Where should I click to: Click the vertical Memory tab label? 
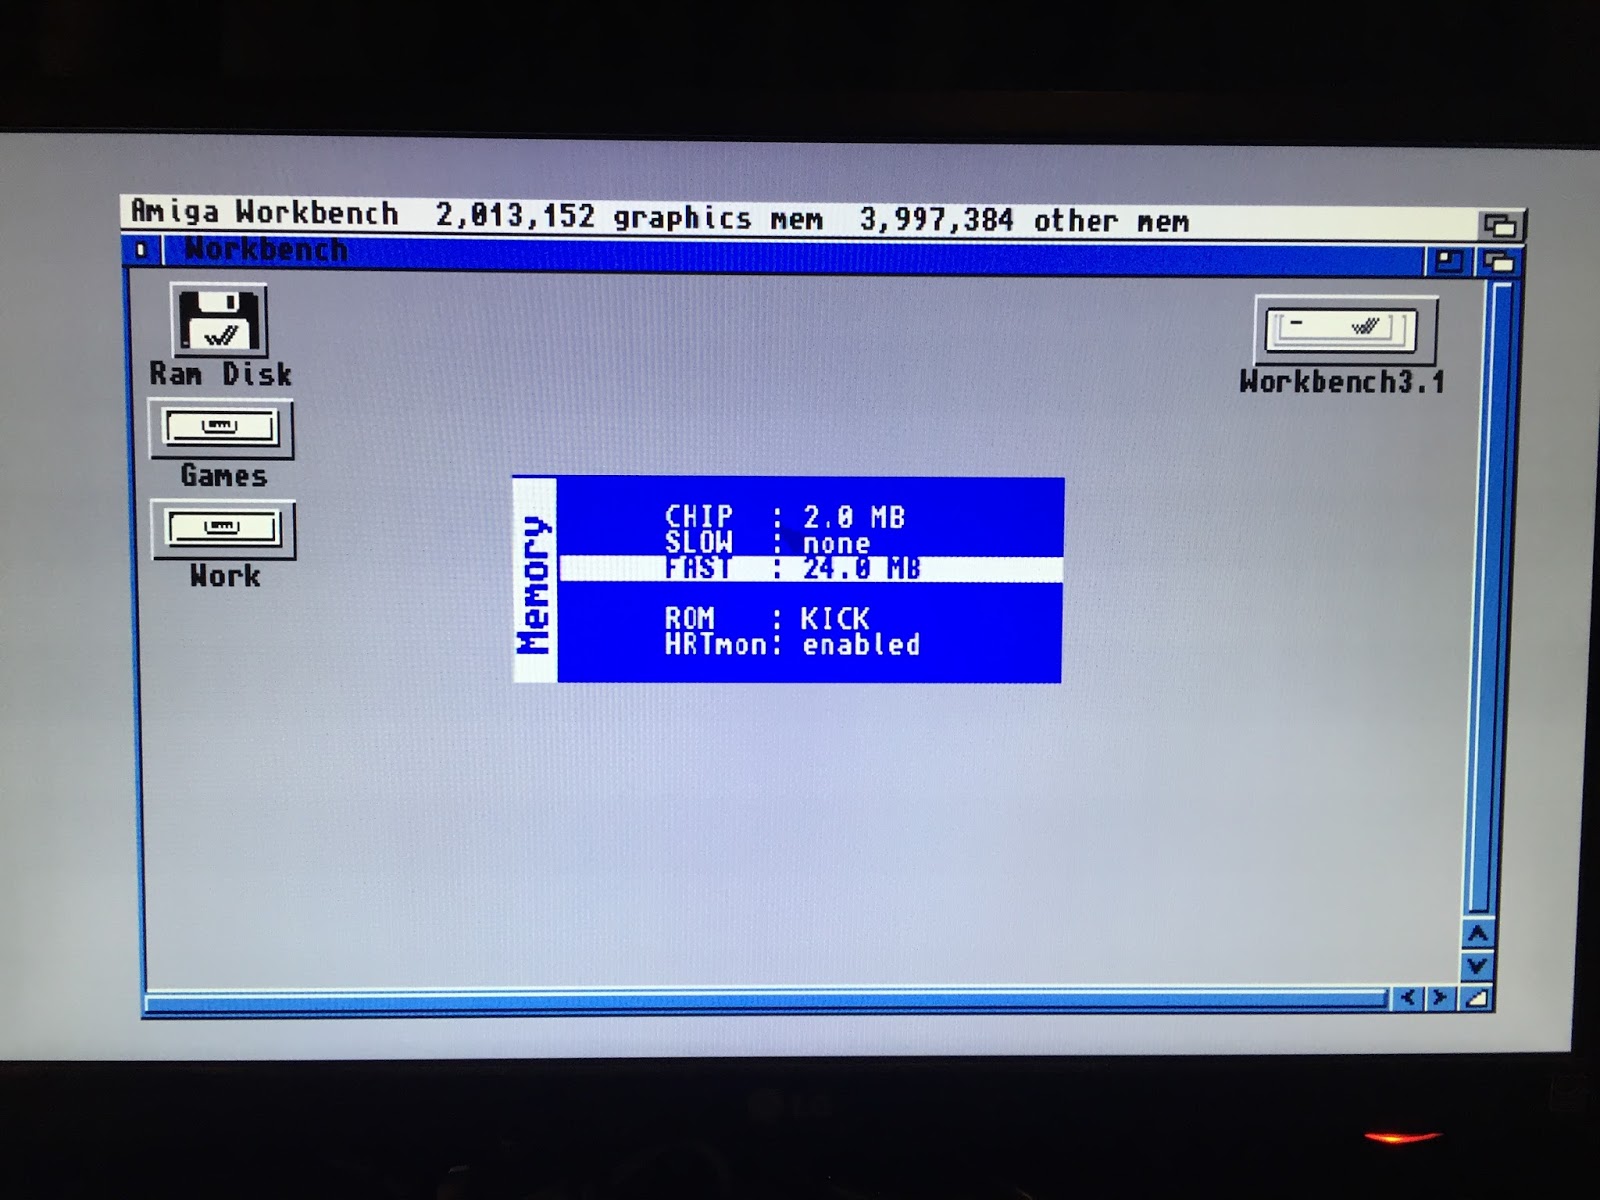[x=535, y=584]
